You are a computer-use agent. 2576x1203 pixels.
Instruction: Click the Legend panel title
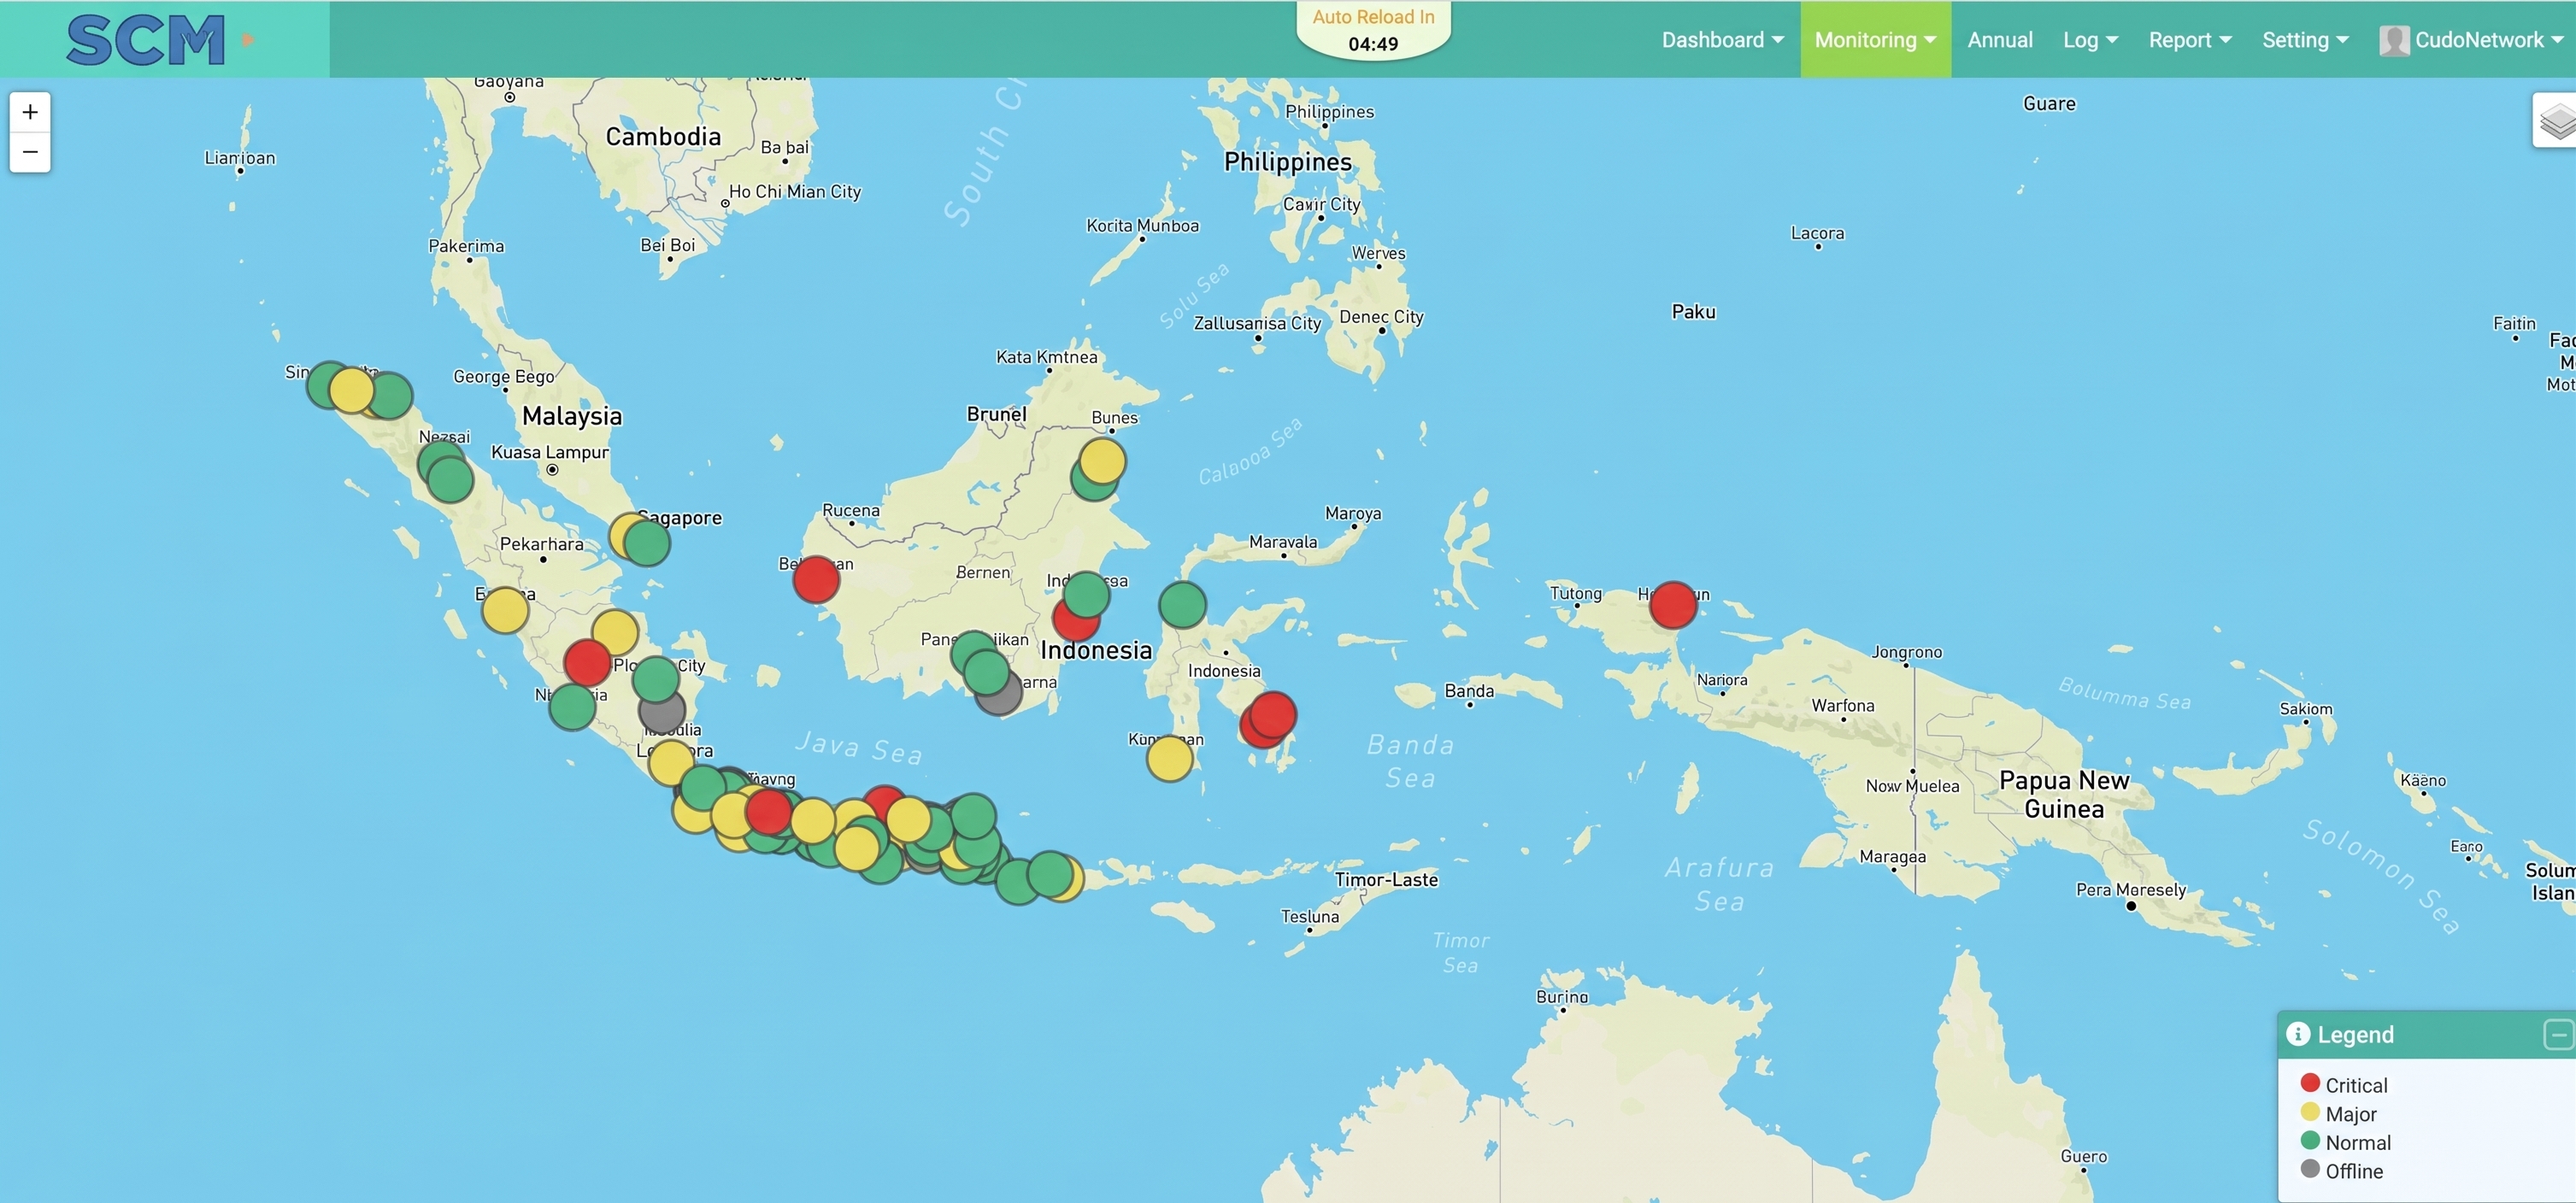2355,1034
